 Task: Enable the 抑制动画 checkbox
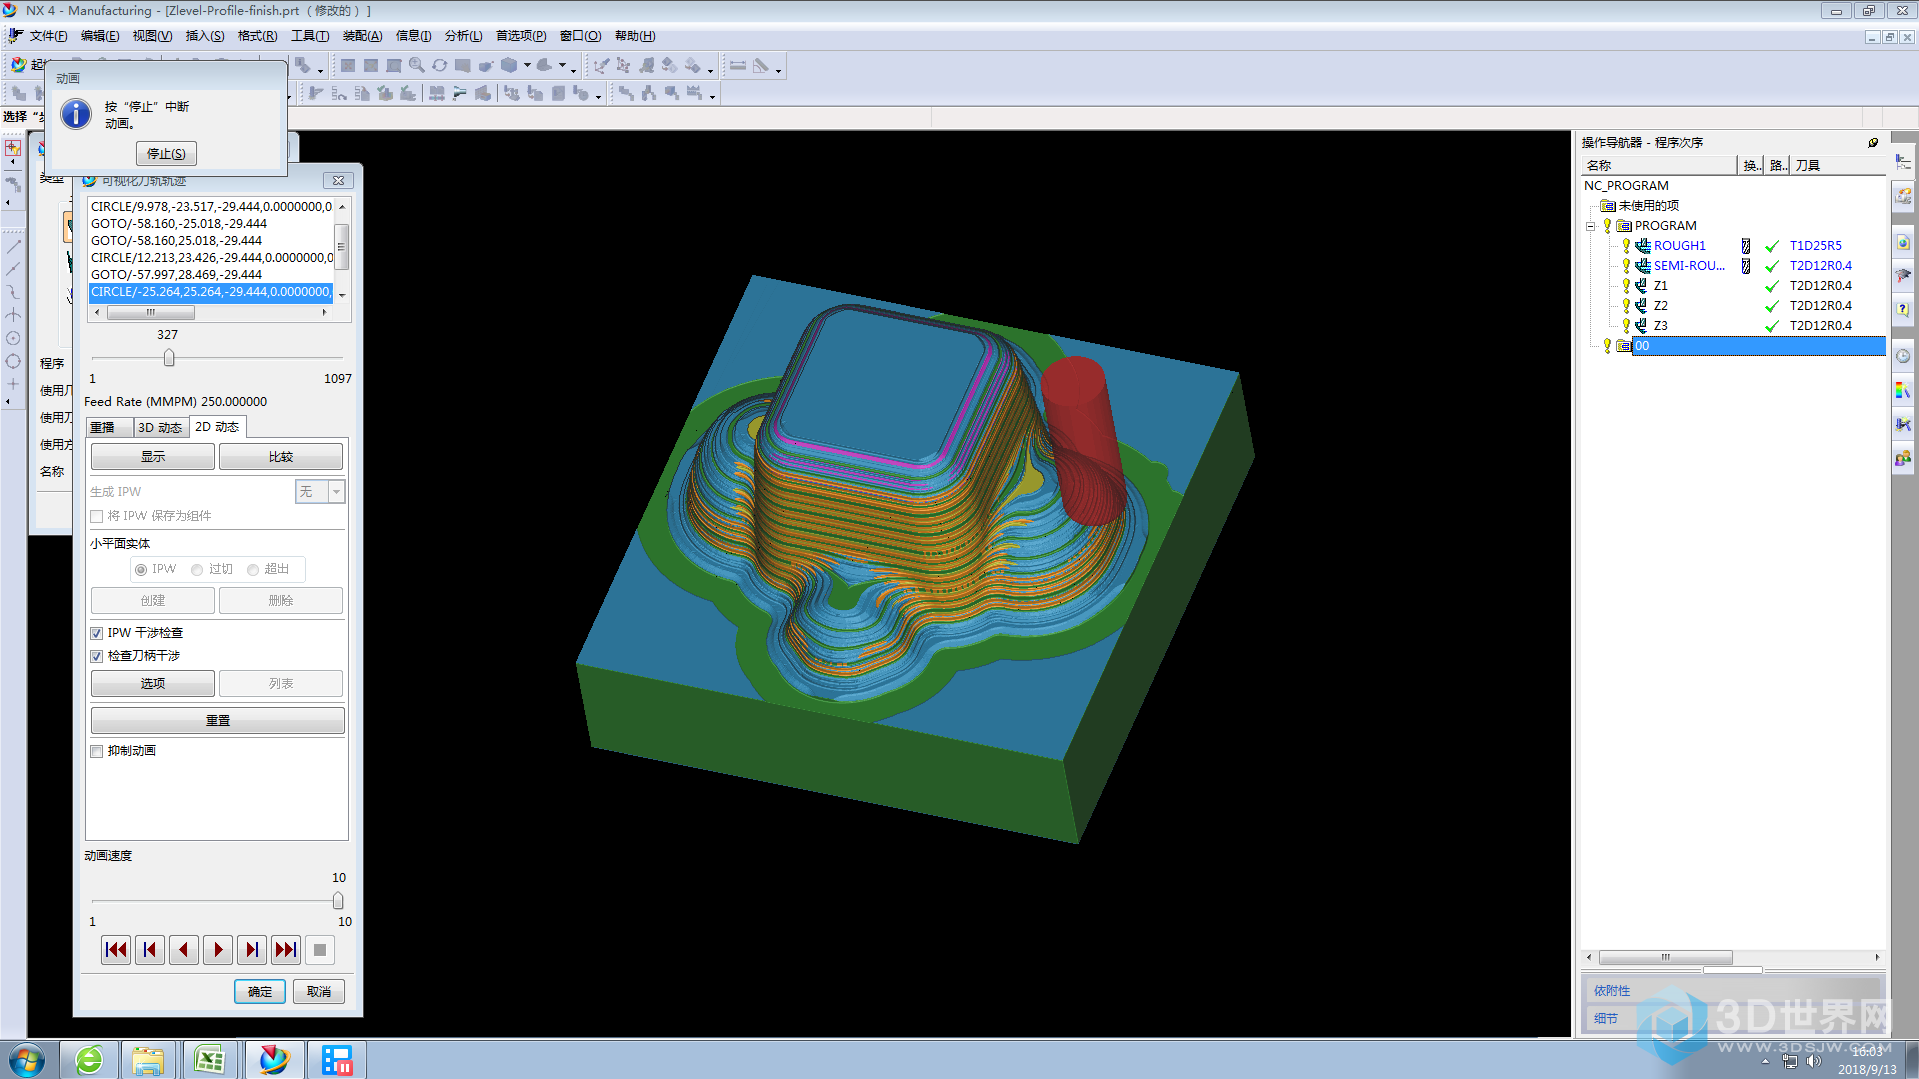coord(97,751)
